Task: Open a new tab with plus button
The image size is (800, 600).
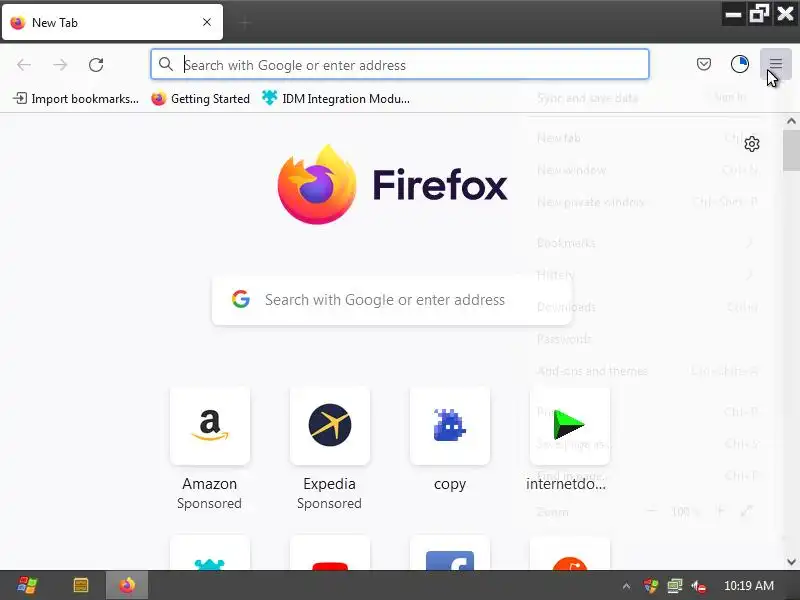Action: [245, 22]
